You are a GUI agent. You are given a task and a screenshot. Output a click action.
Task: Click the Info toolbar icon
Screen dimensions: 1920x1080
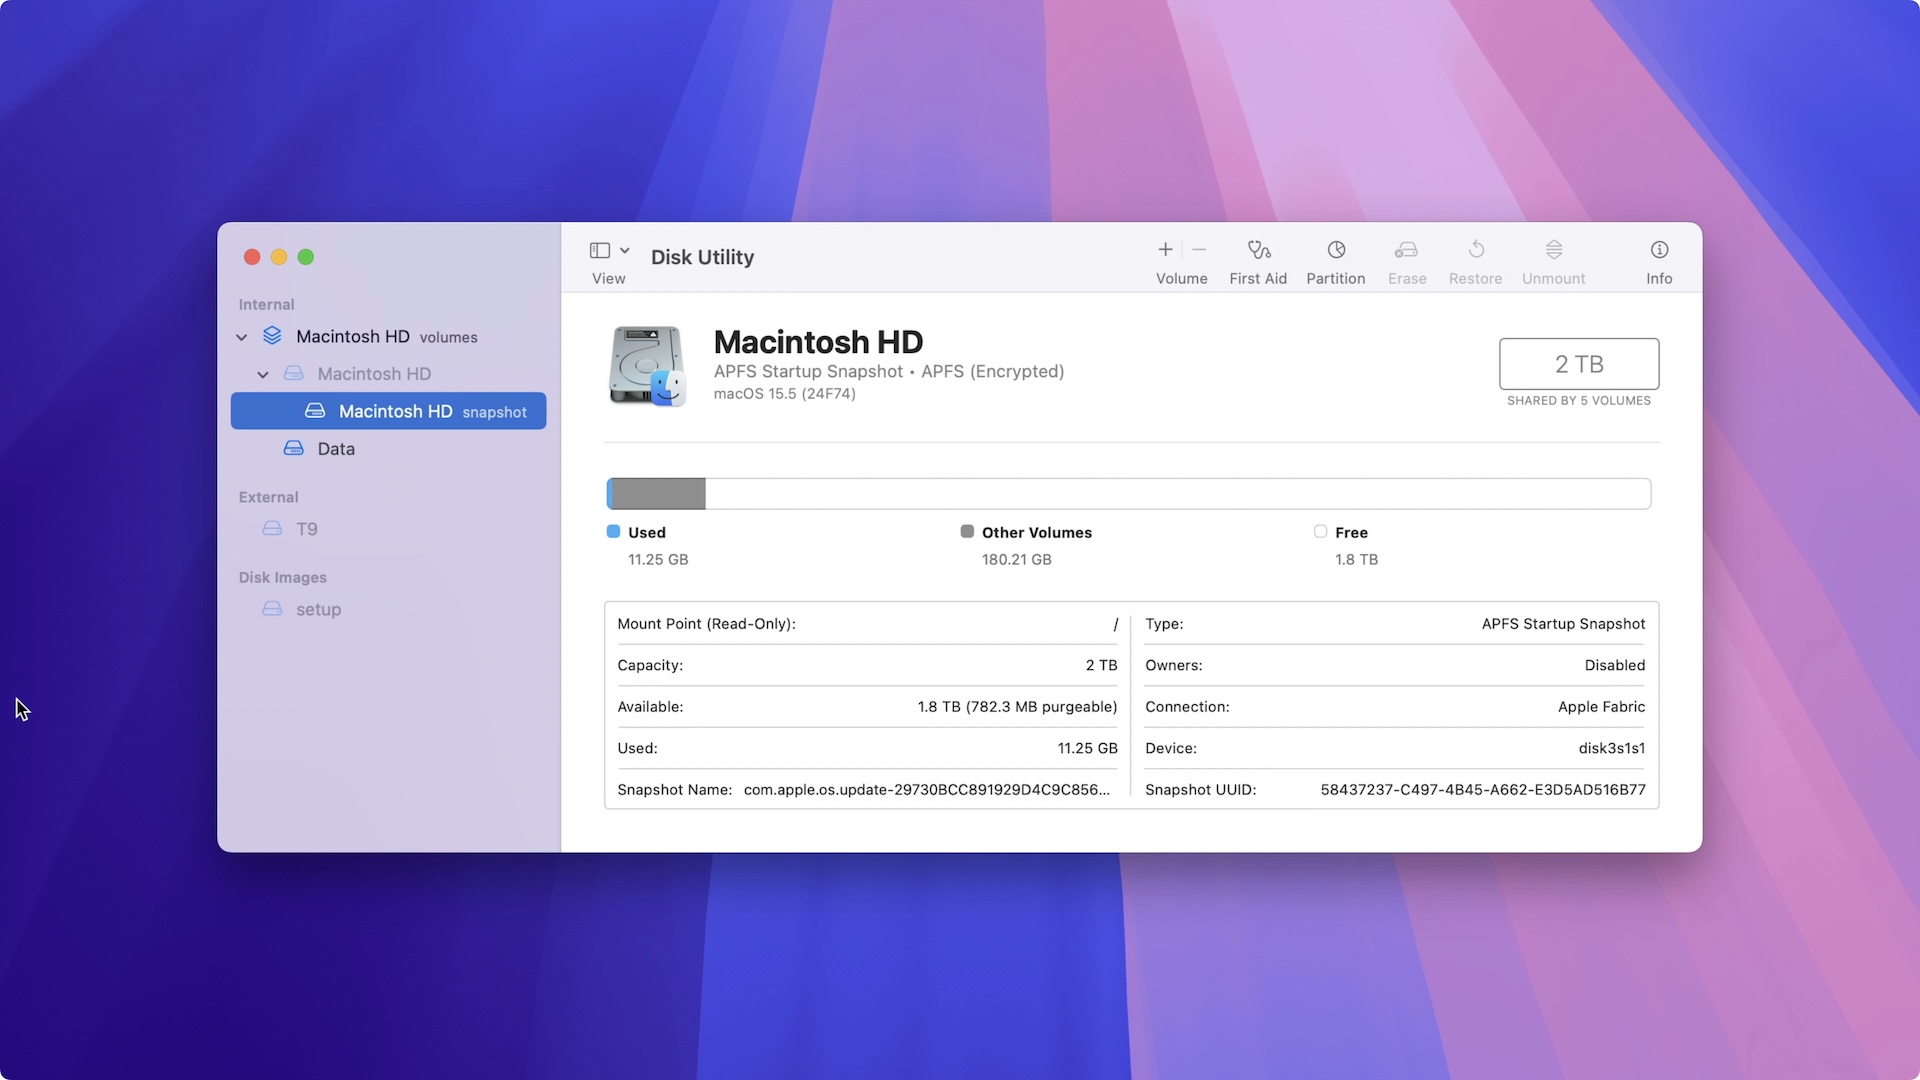pyautogui.click(x=1659, y=250)
